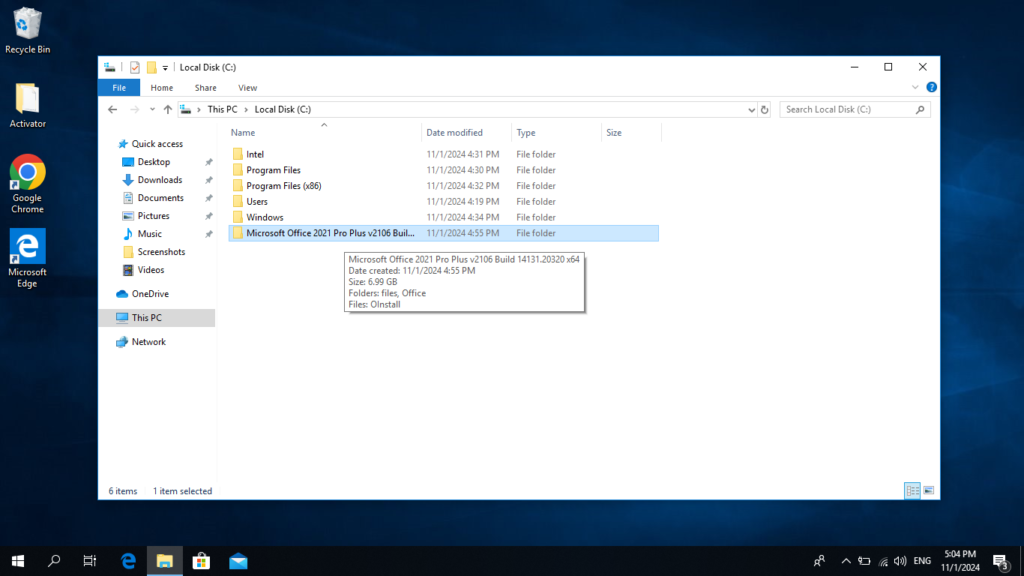Open the Customize Quick Access Toolbar dropdown
1024x576 pixels.
[x=165, y=68]
